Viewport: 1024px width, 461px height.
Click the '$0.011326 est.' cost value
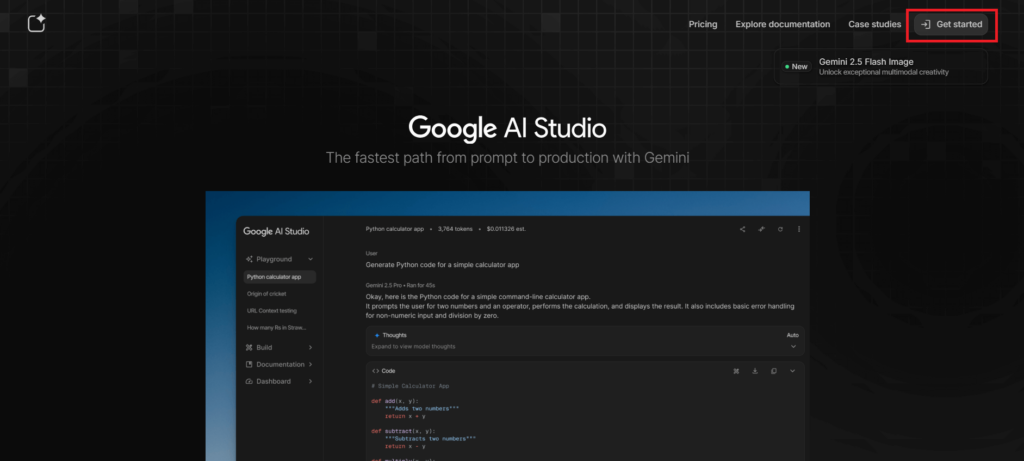click(506, 229)
